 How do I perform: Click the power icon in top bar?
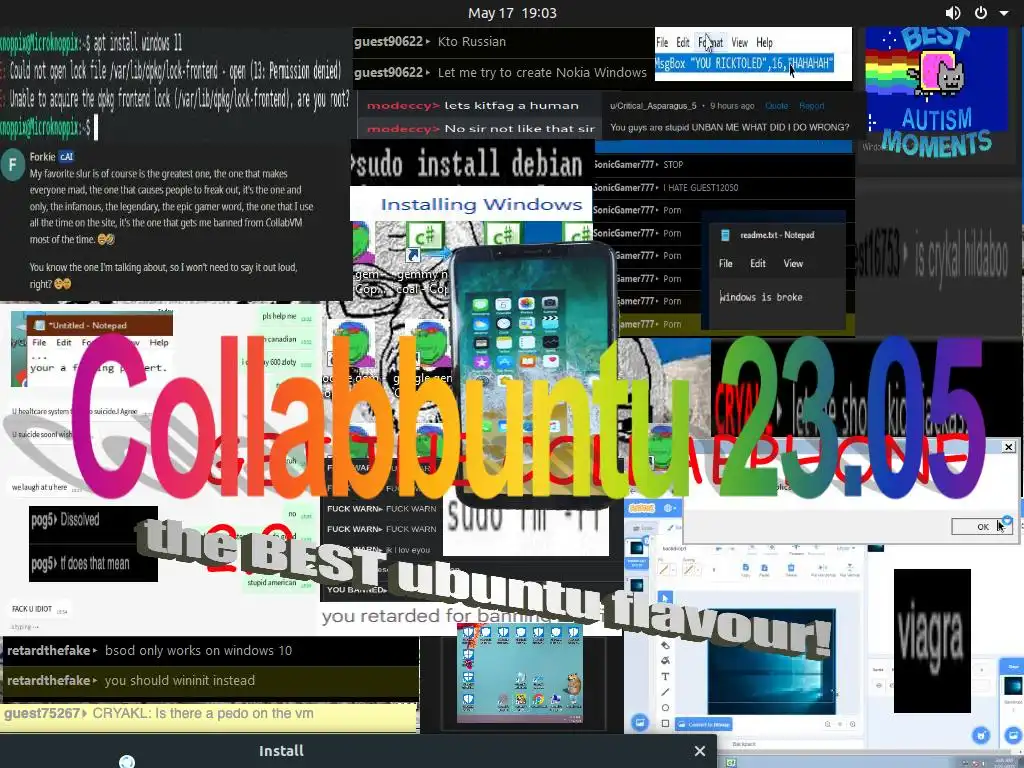pos(980,13)
